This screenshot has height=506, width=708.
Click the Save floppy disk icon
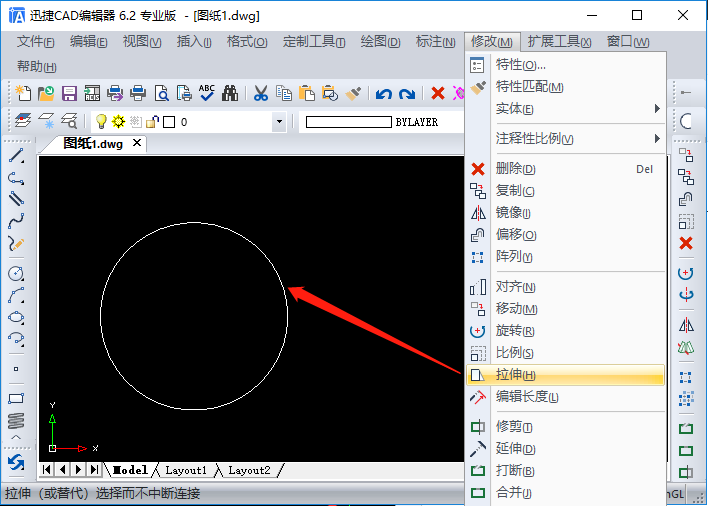point(69,93)
